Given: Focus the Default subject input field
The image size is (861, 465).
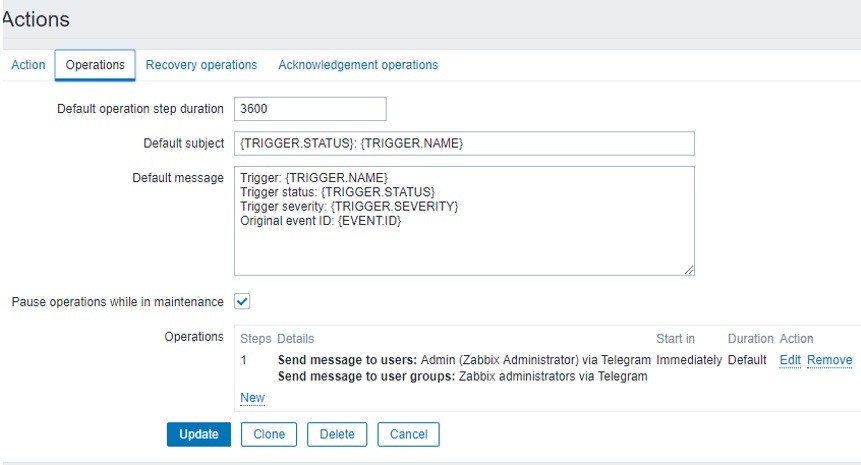Looking at the screenshot, I should tap(464, 144).
